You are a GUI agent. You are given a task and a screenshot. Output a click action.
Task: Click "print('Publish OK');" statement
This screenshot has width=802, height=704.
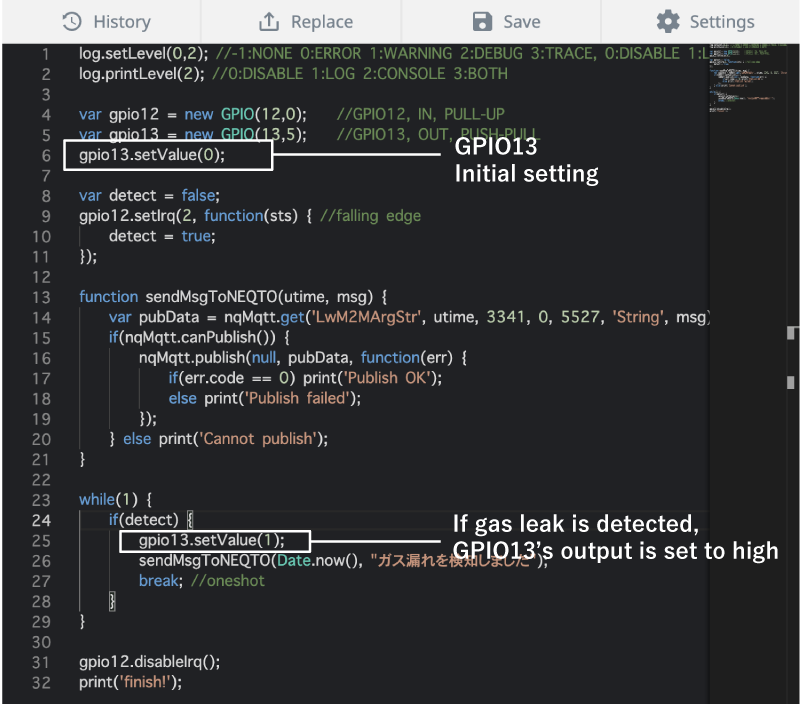click(372, 378)
